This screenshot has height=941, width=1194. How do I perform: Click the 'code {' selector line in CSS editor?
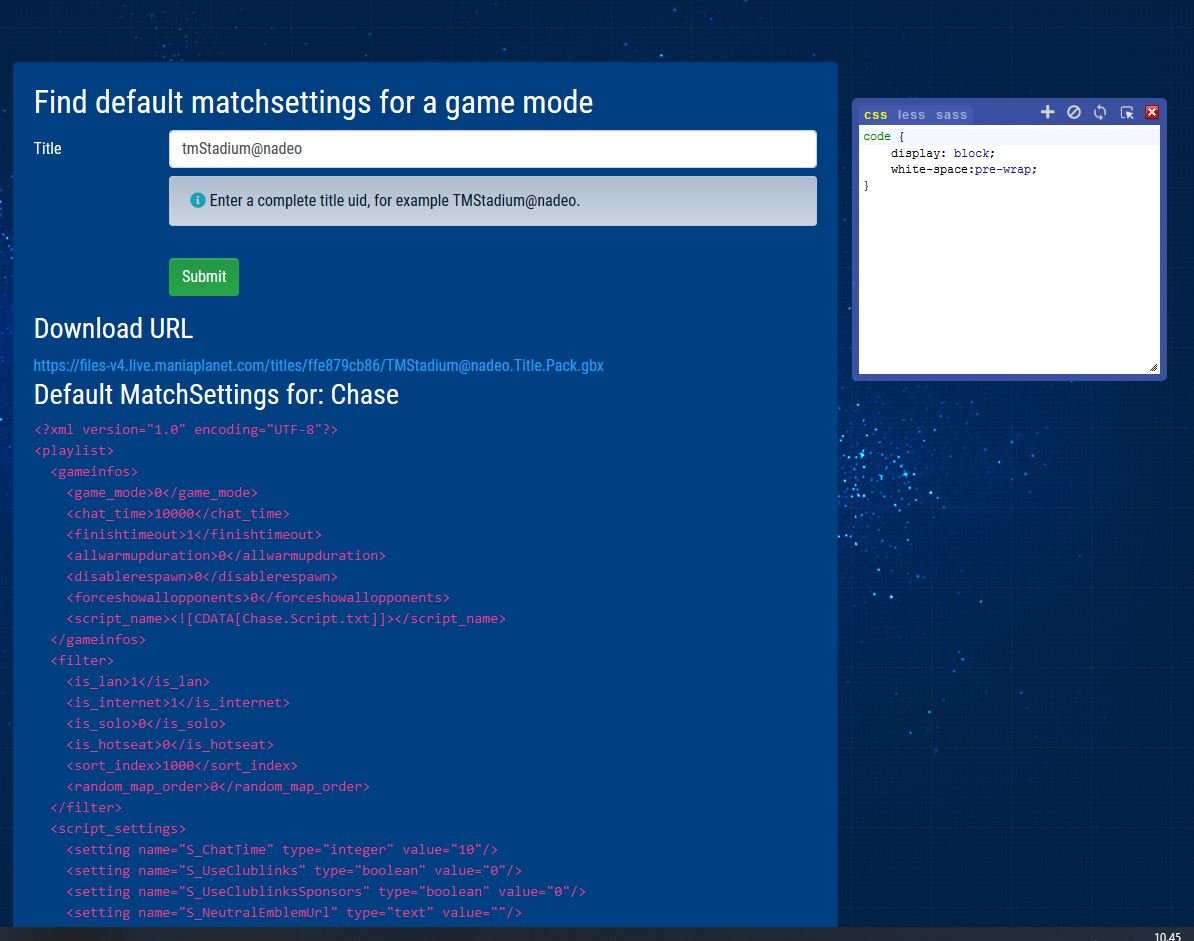[883, 136]
